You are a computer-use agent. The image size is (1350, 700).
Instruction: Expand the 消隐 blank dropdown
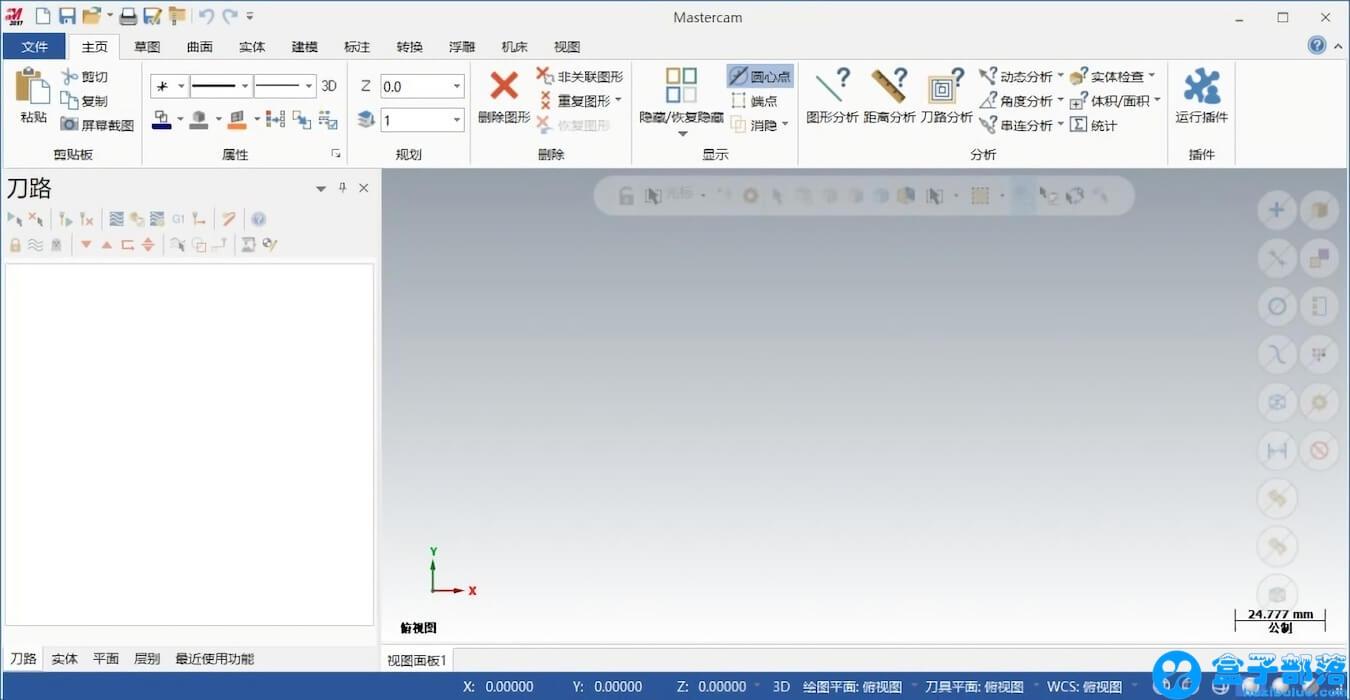point(785,125)
